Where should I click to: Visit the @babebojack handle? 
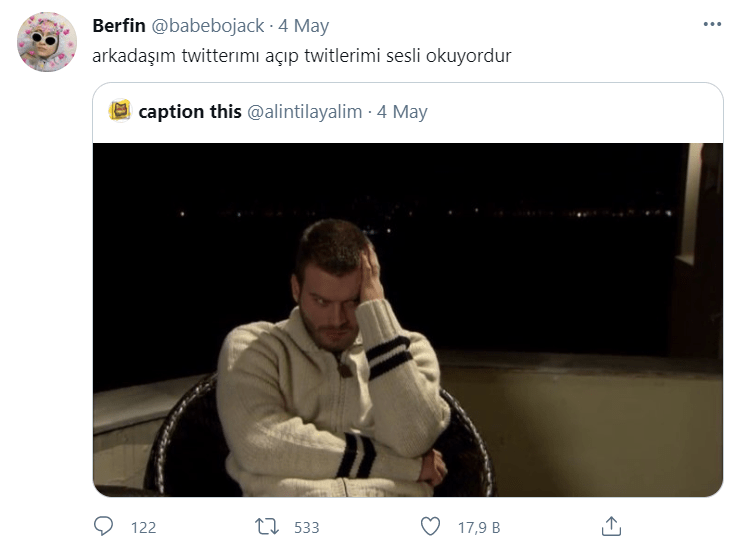(207, 25)
